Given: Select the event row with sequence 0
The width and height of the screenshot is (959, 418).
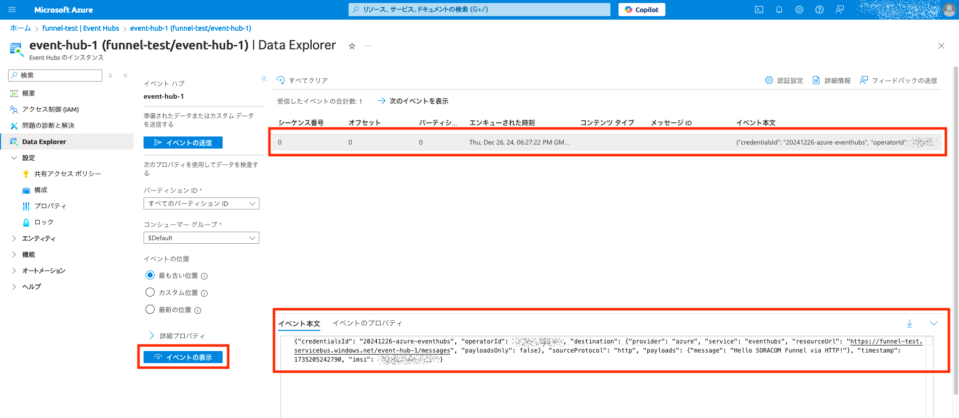Looking at the screenshot, I should click(609, 142).
